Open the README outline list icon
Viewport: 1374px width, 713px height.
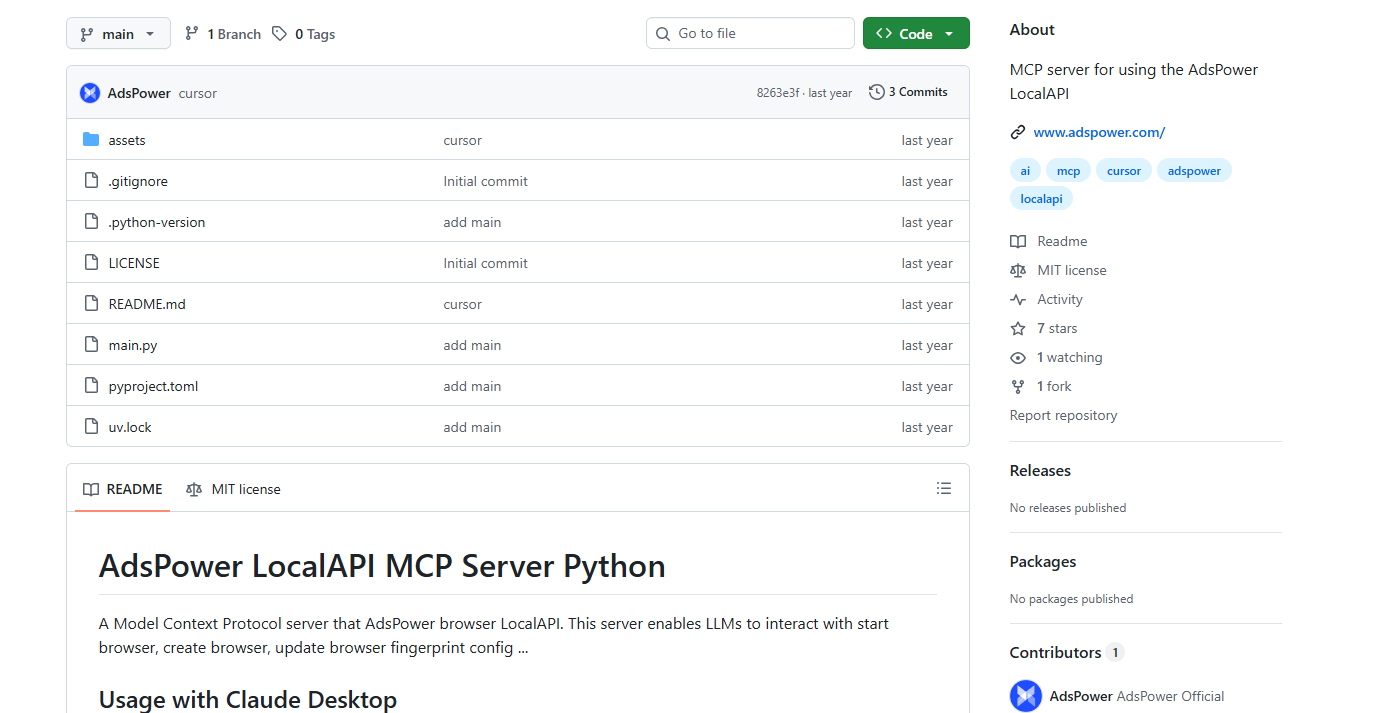(x=944, y=488)
